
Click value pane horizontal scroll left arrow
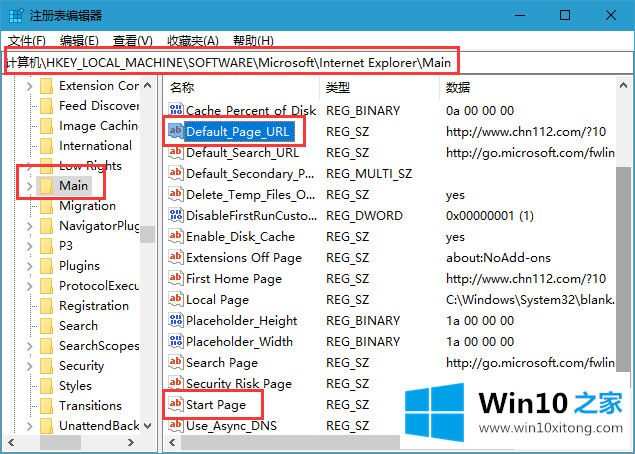pos(173,443)
